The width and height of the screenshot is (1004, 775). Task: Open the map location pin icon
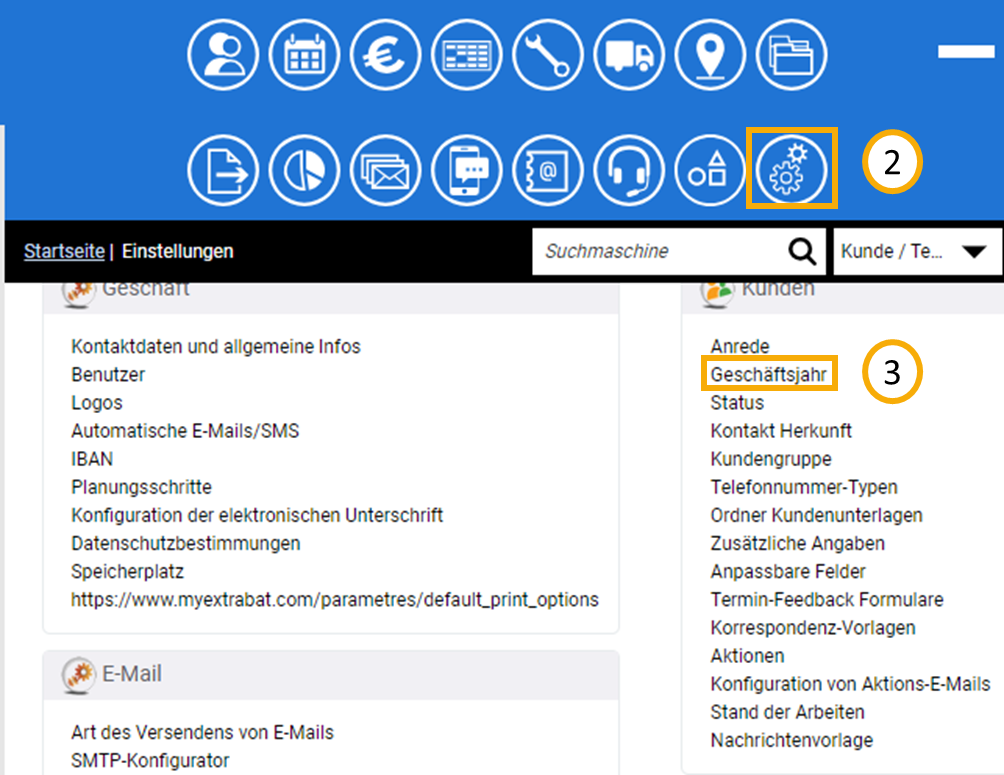click(710, 54)
